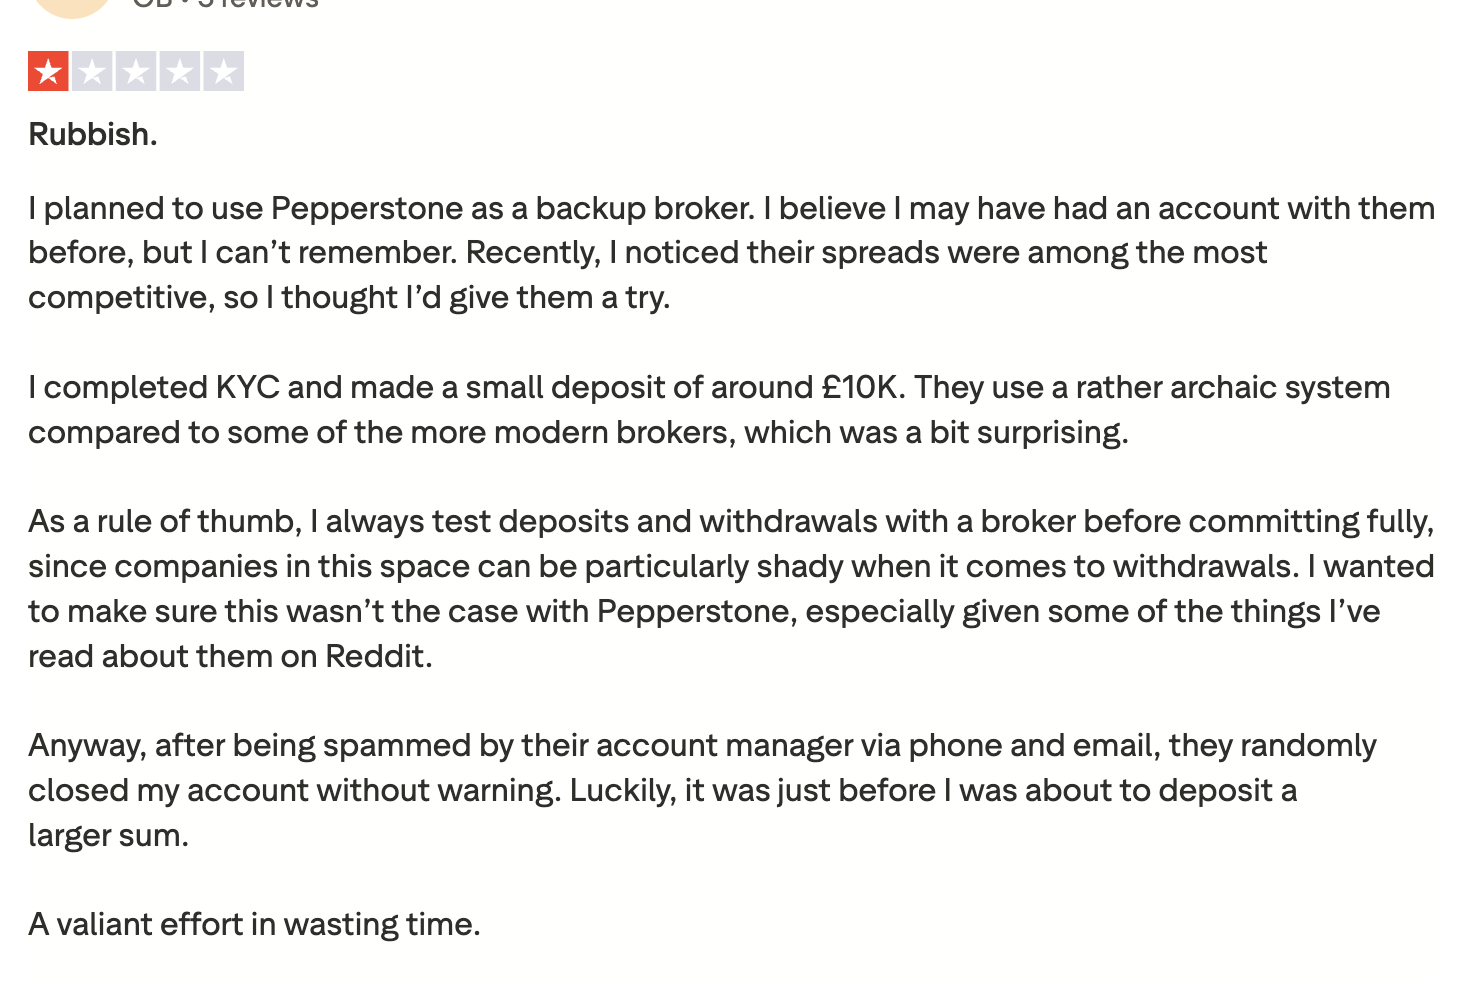Open the "Rubbish." review title
1460x982 pixels.
(x=93, y=134)
